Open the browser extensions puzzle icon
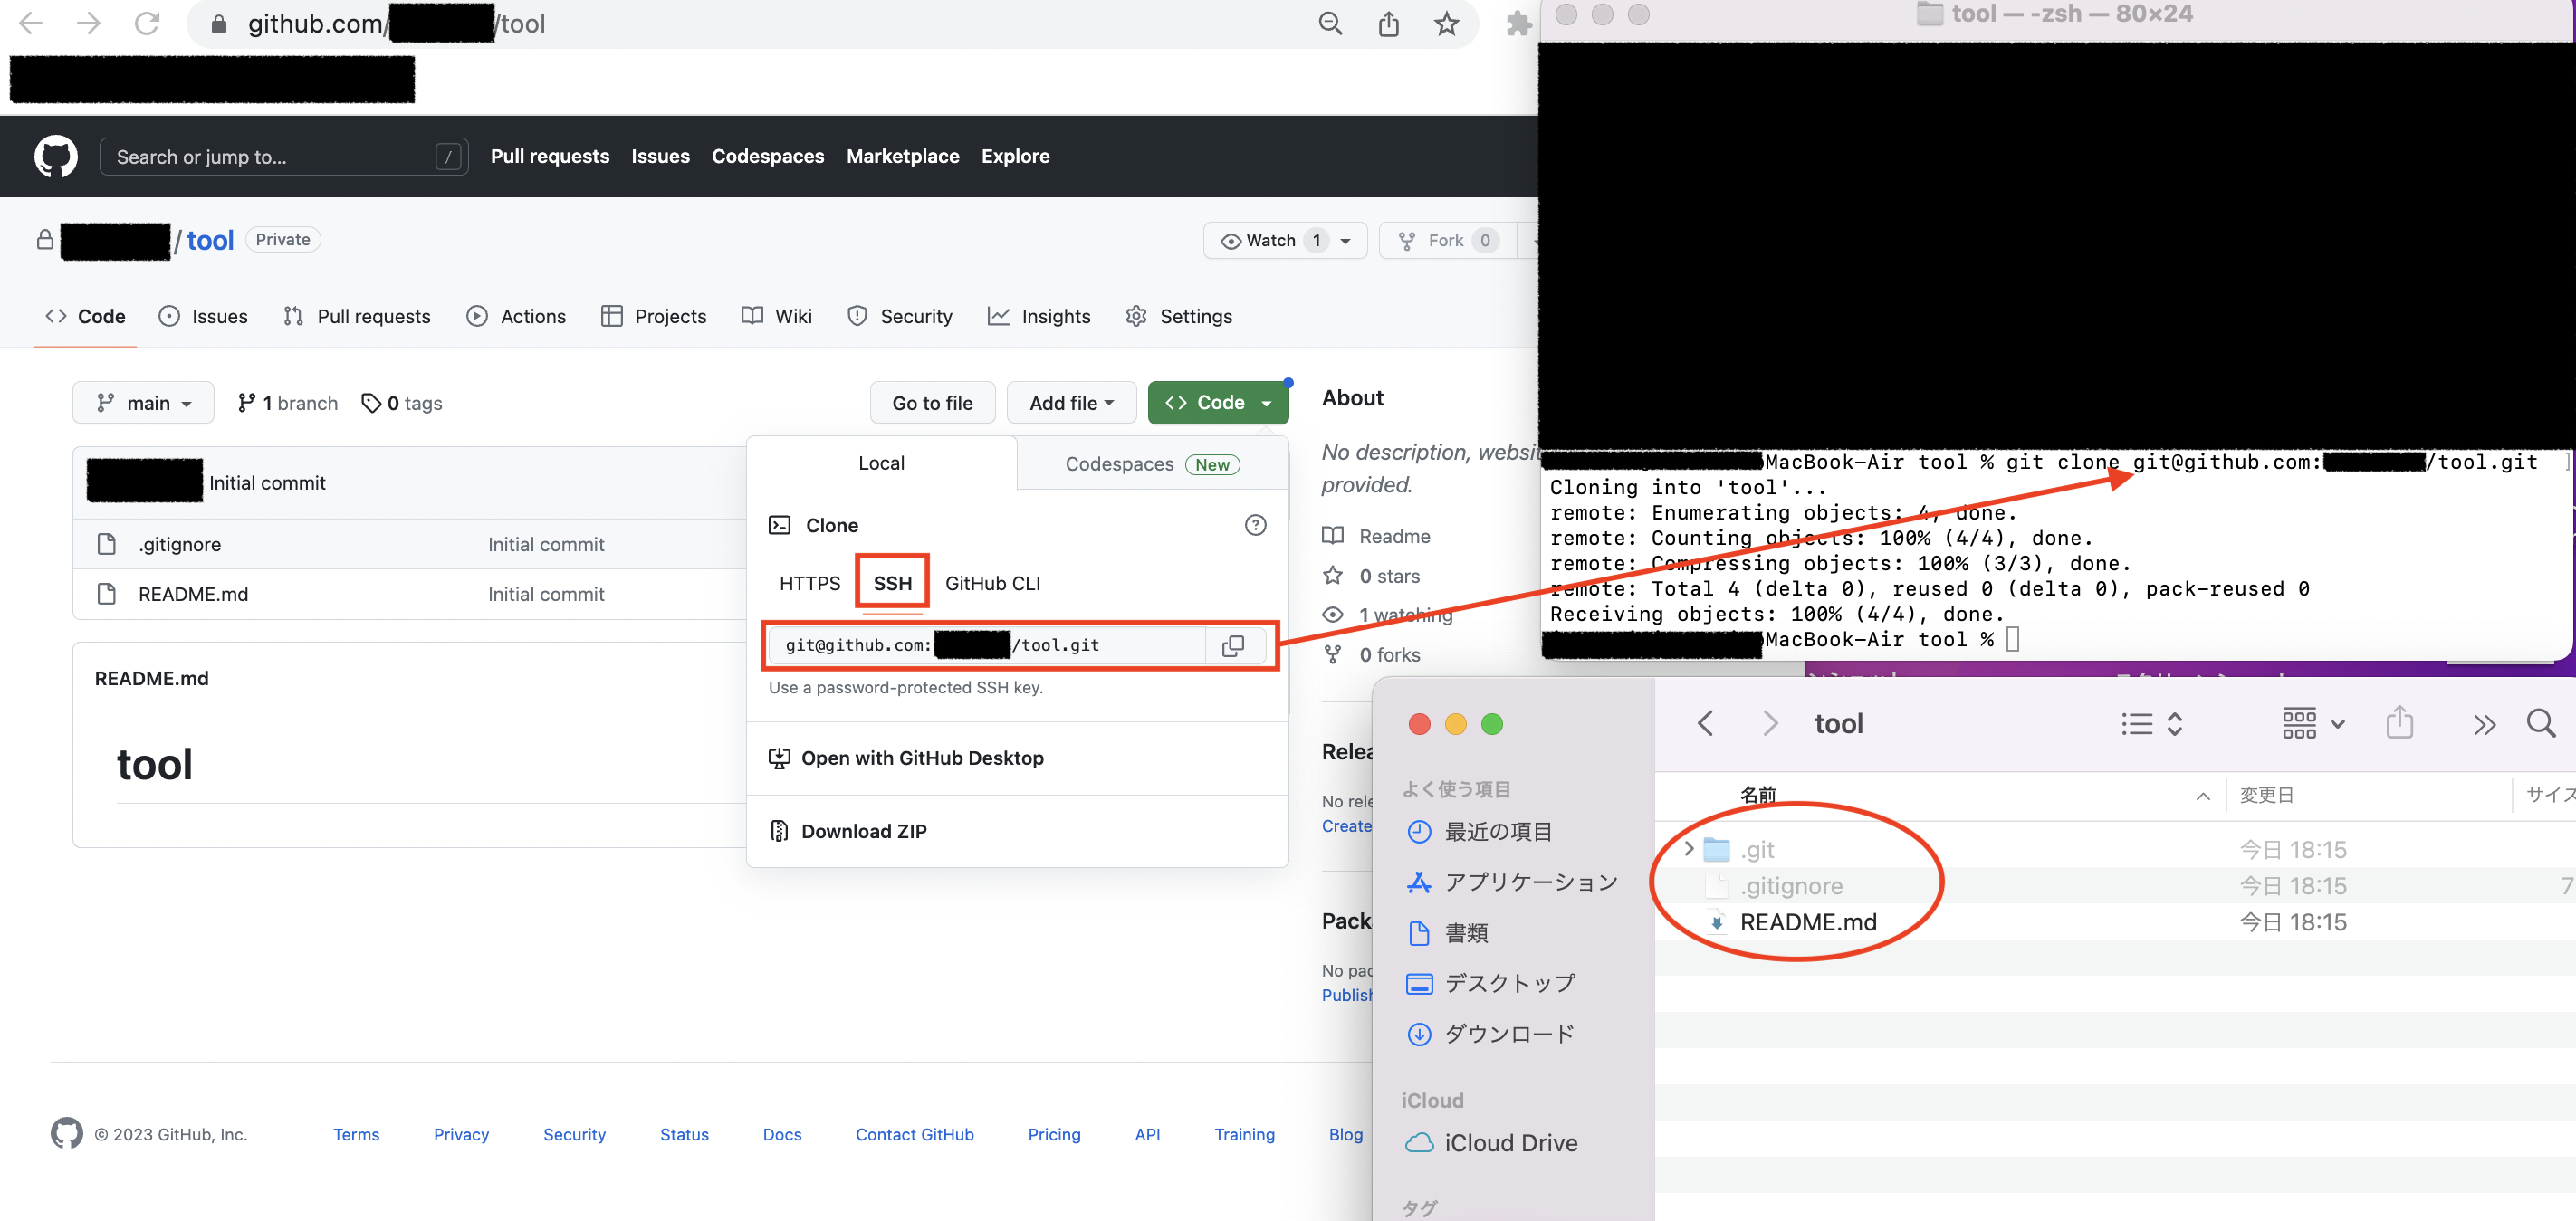 coord(1518,24)
